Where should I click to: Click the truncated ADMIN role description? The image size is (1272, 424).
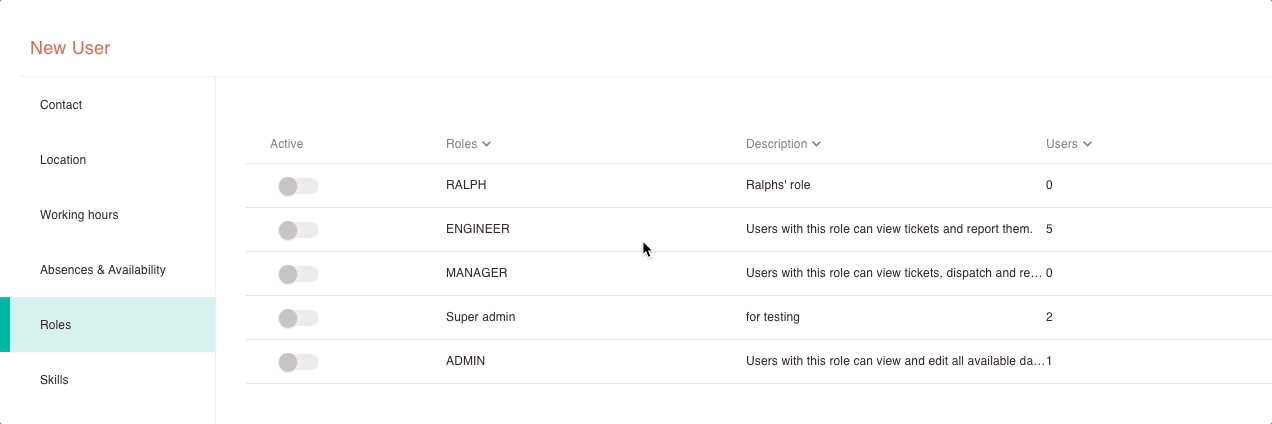tap(896, 361)
